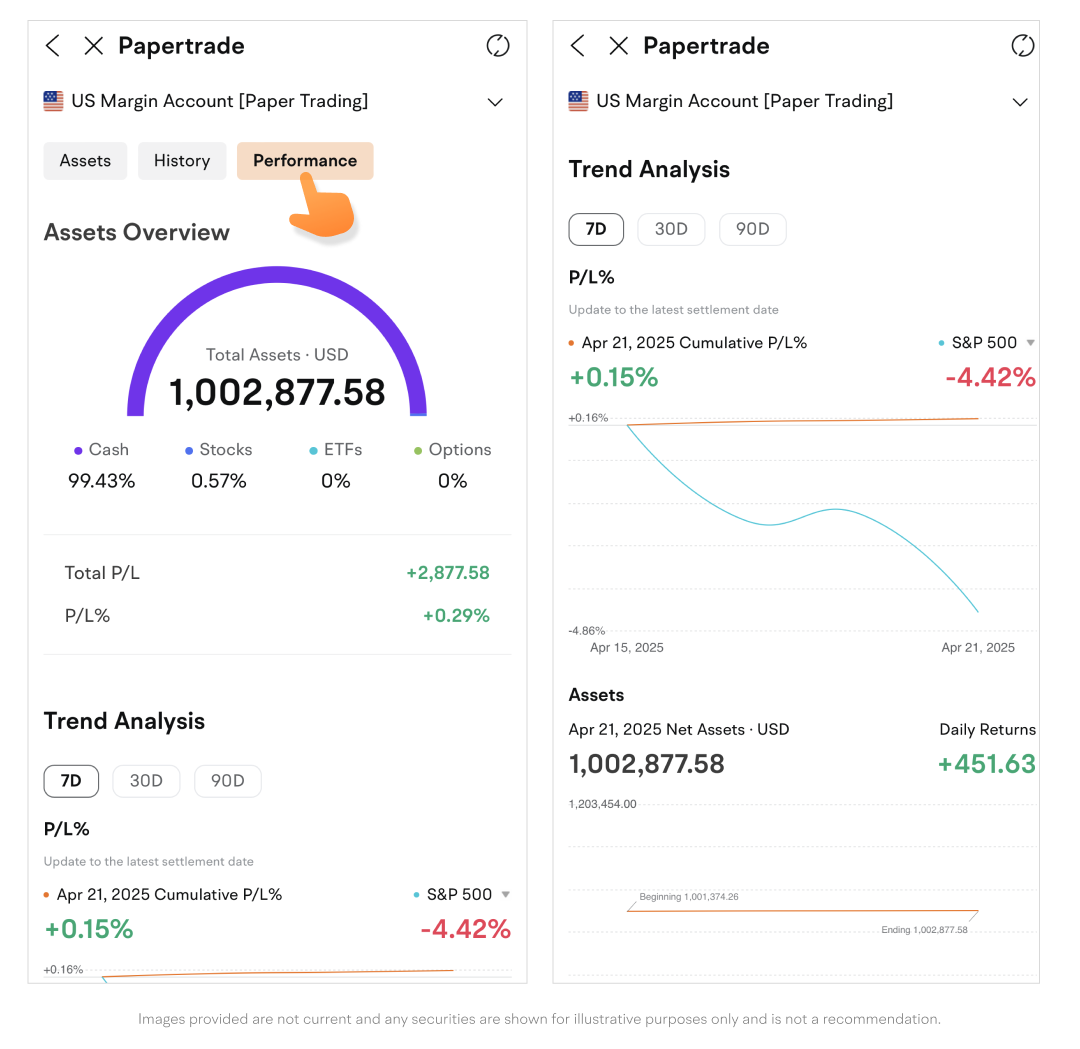Viewport: 1080px width, 1049px height.
Task: Tap the back arrow on the left screen
Action: [53, 46]
